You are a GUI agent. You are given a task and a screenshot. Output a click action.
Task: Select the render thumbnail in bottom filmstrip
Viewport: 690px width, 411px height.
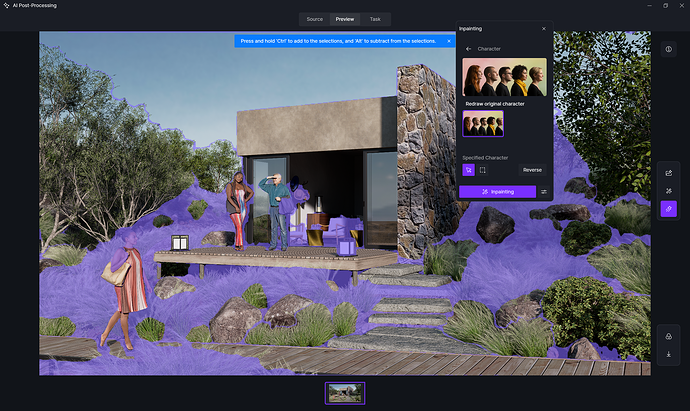(345, 393)
